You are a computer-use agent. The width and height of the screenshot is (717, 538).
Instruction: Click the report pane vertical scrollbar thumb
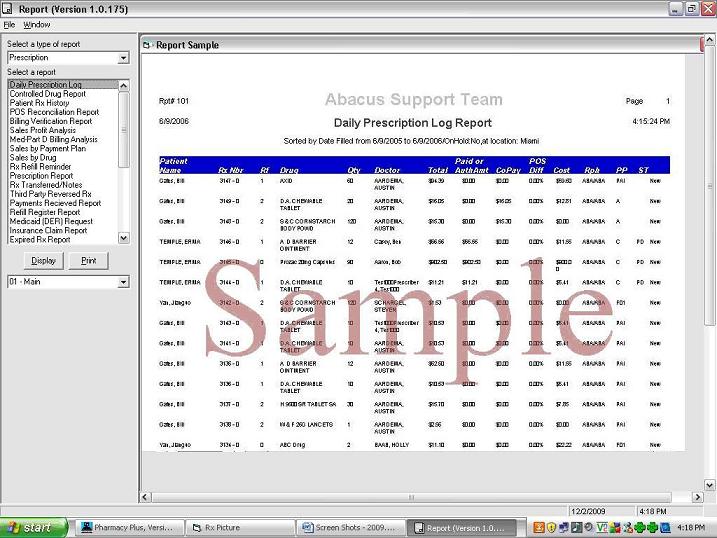tap(709, 186)
